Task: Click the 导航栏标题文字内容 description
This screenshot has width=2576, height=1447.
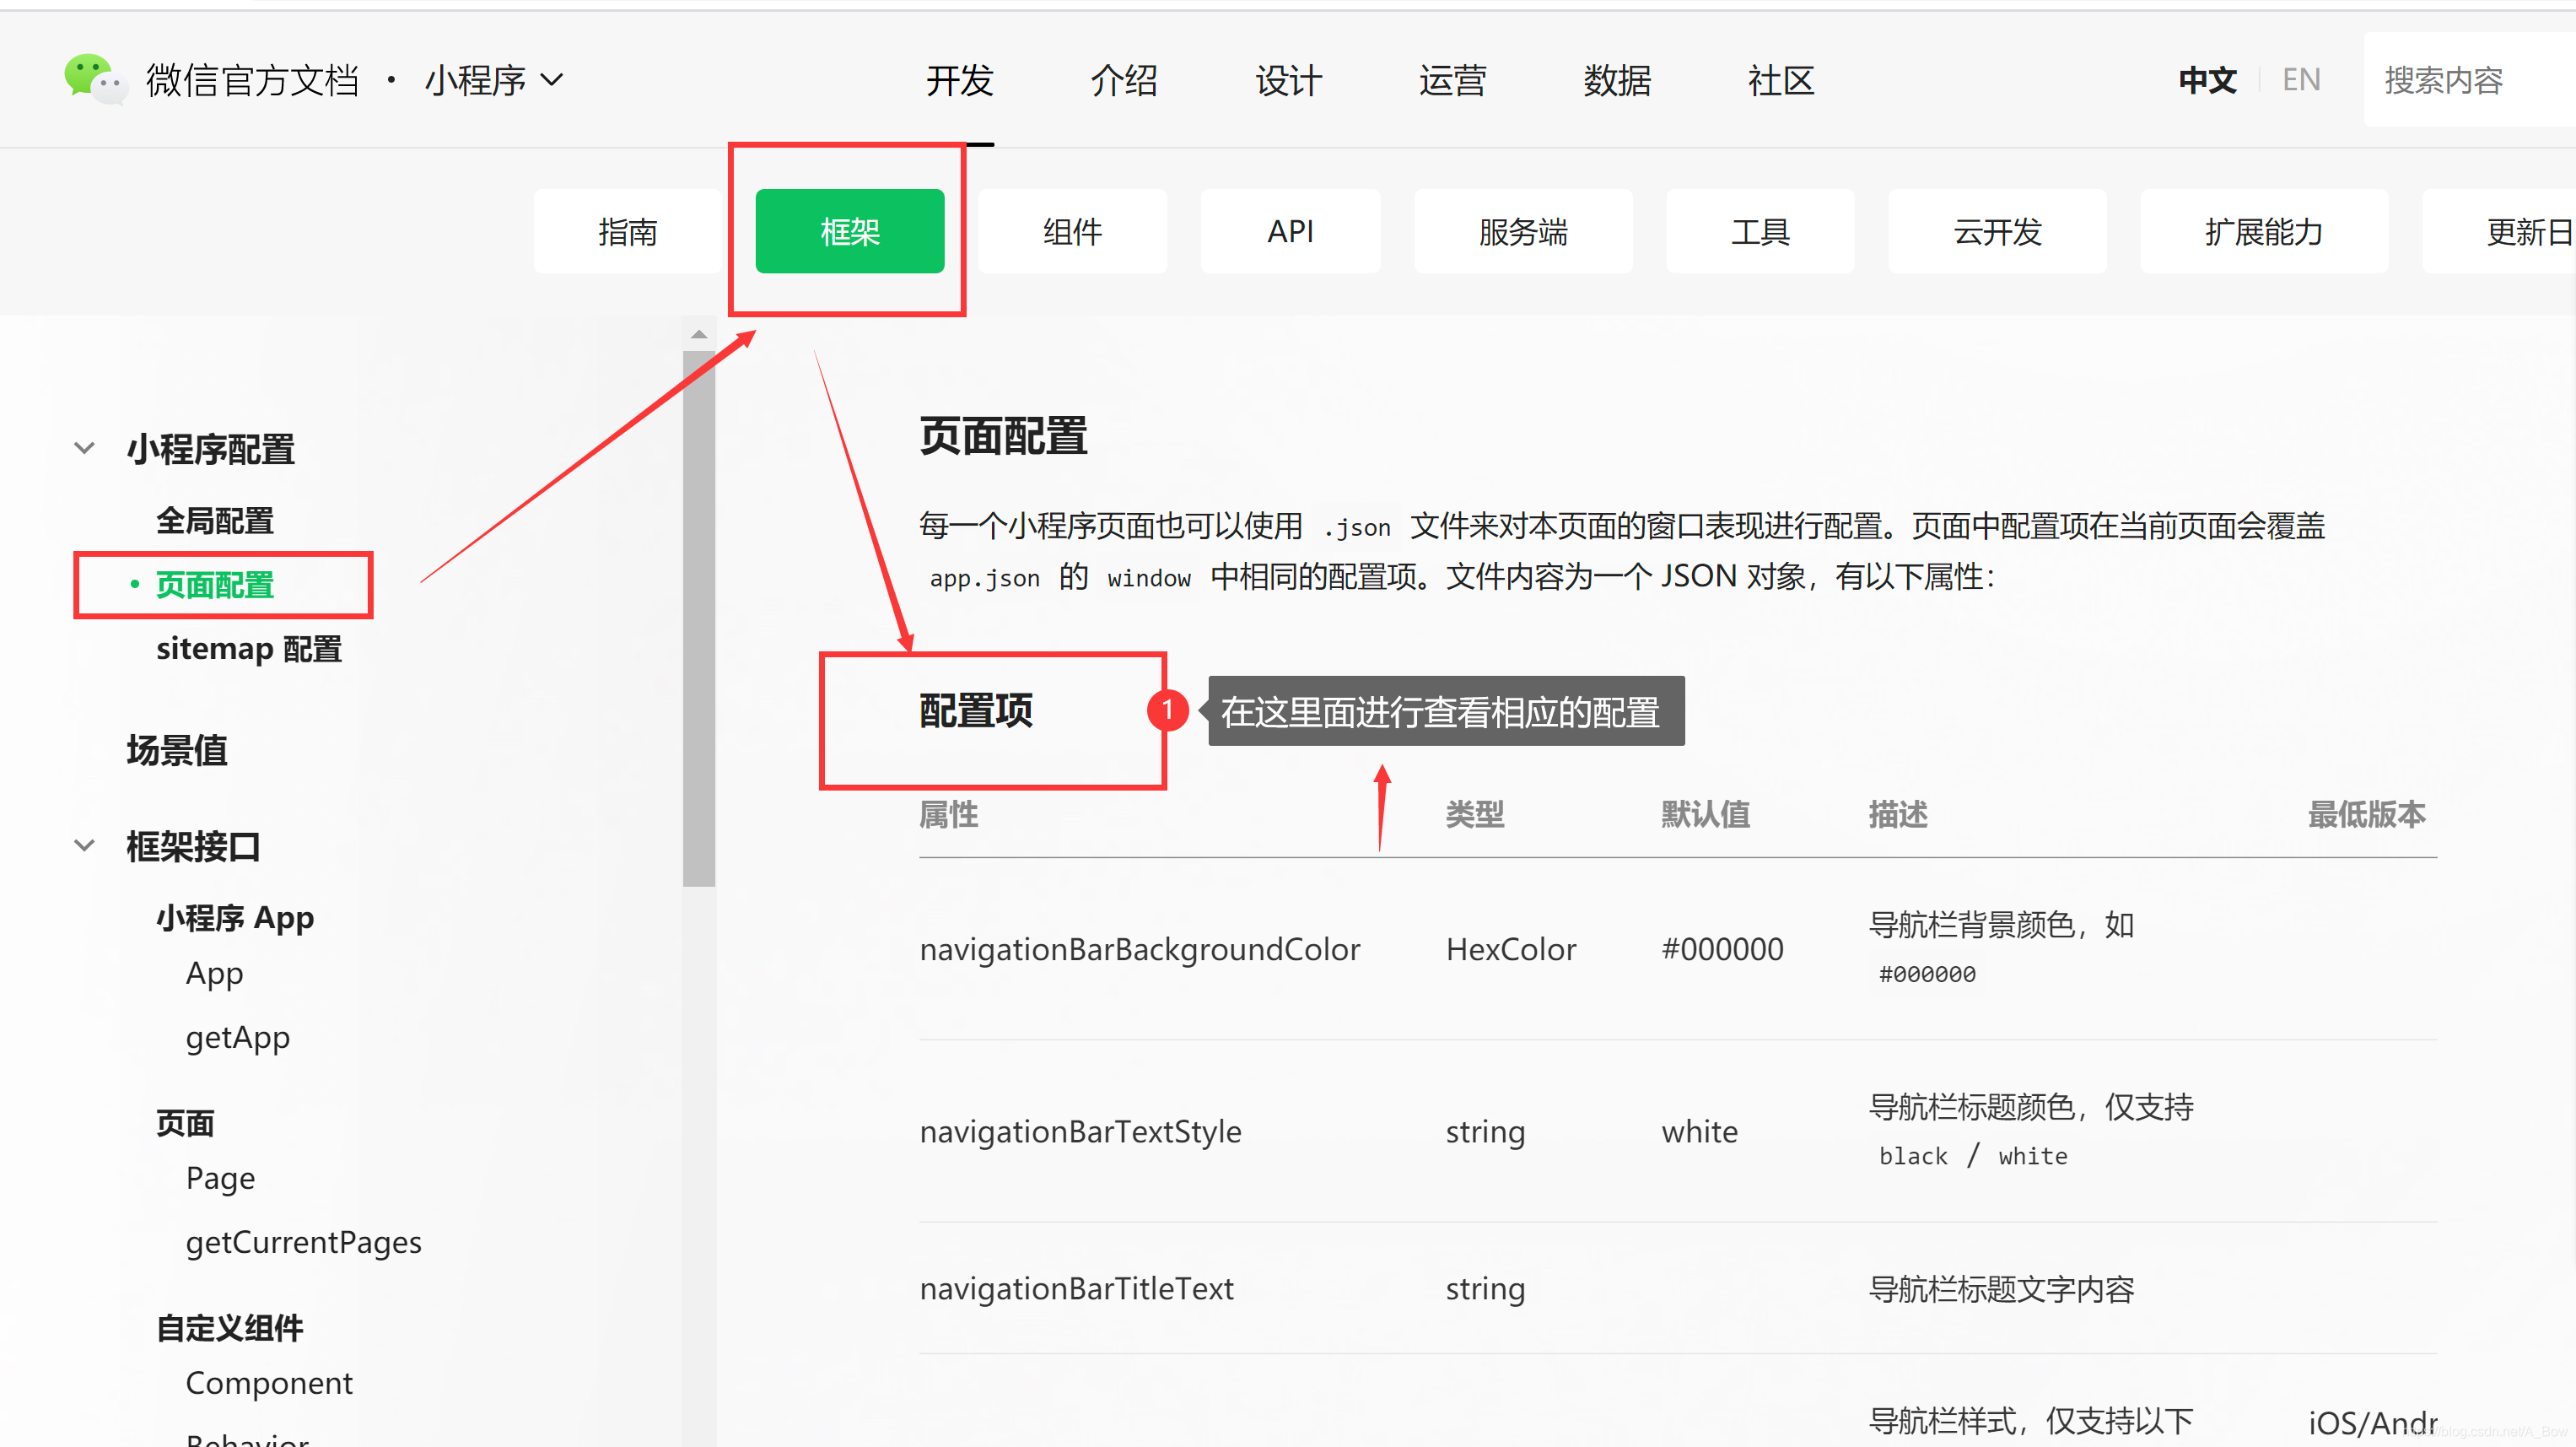Action: click(x=2001, y=1289)
